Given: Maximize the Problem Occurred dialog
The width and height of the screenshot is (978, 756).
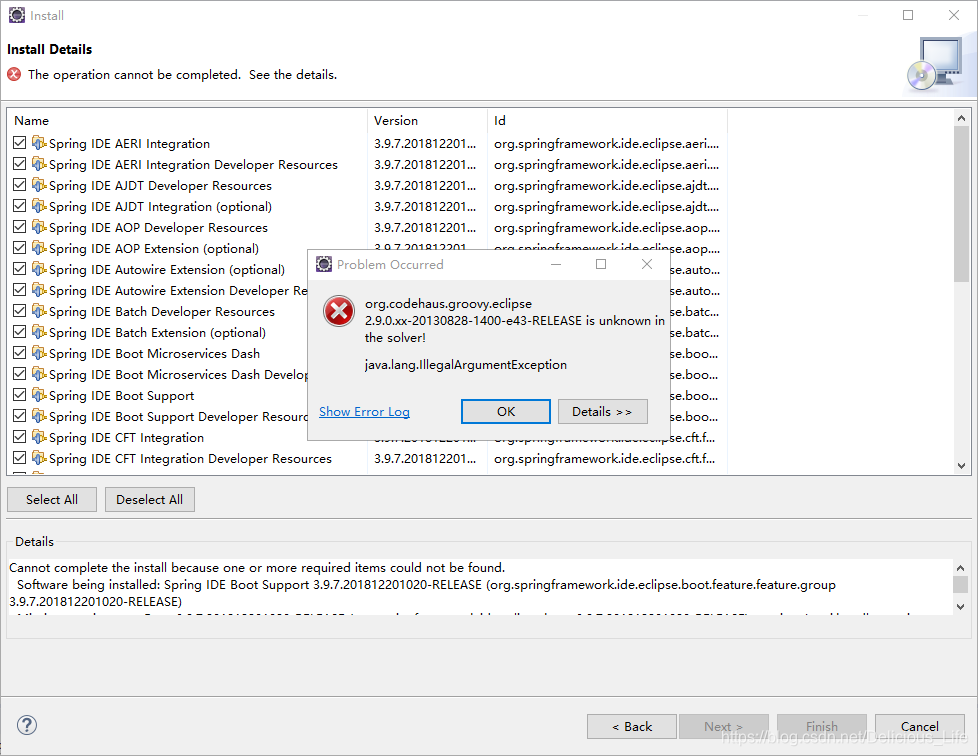Looking at the screenshot, I should (601, 264).
